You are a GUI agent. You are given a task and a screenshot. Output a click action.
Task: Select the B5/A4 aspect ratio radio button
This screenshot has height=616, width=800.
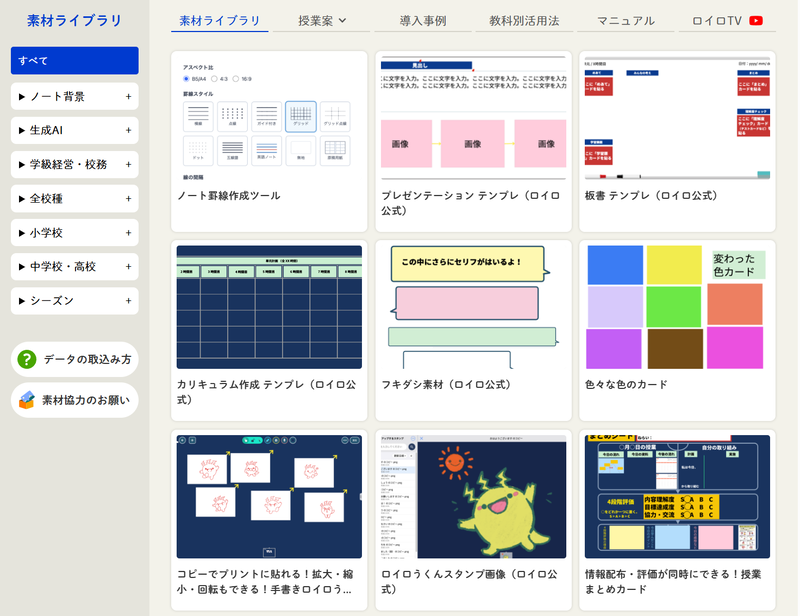[186, 78]
